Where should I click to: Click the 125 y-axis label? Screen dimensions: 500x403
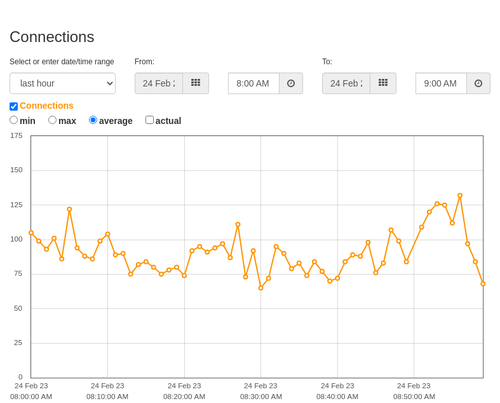coord(16,205)
